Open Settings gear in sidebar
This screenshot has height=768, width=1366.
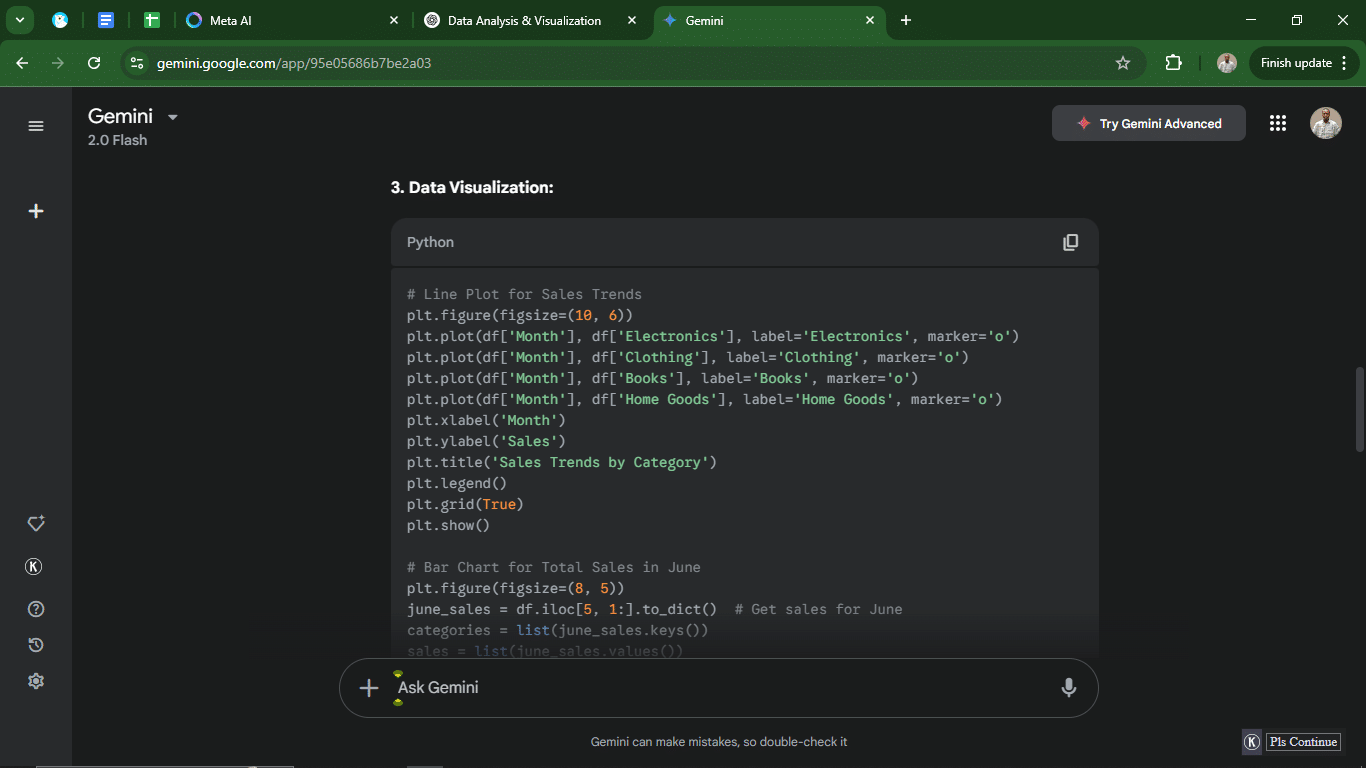pyautogui.click(x=36, y=681)
